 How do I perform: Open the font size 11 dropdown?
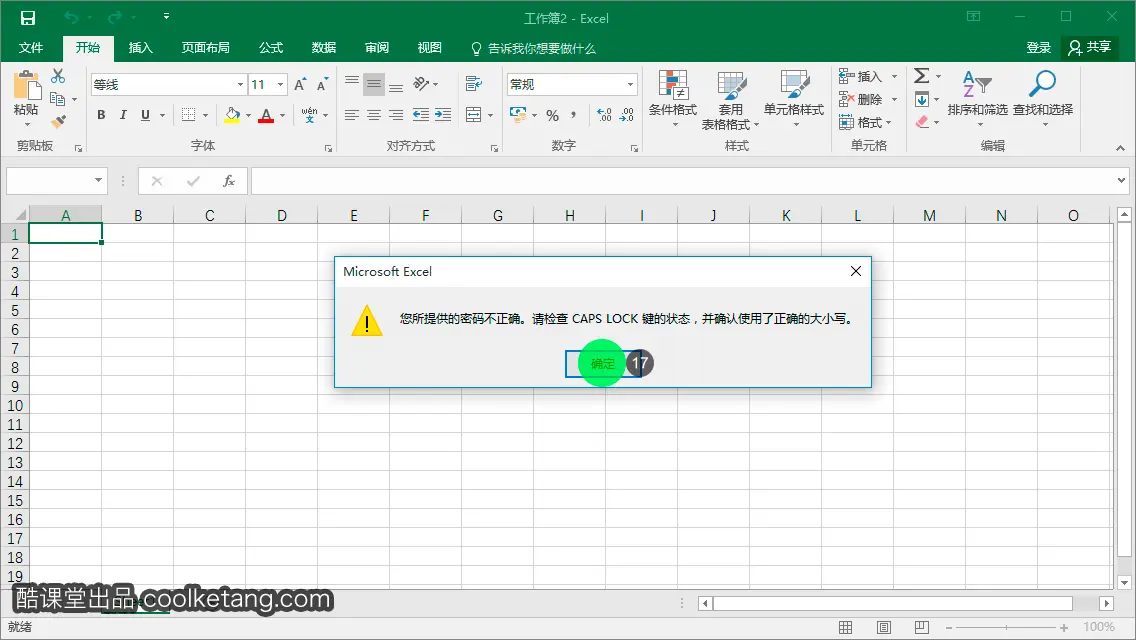[280, 85]
